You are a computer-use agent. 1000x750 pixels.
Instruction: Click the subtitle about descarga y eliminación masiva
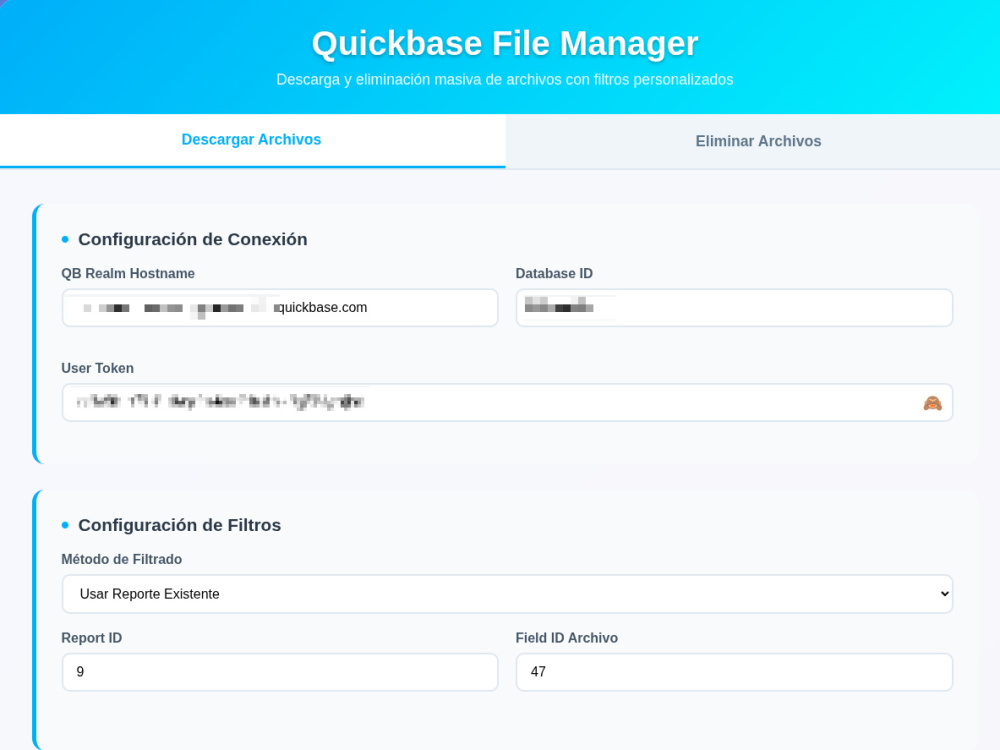click(504, 80)
